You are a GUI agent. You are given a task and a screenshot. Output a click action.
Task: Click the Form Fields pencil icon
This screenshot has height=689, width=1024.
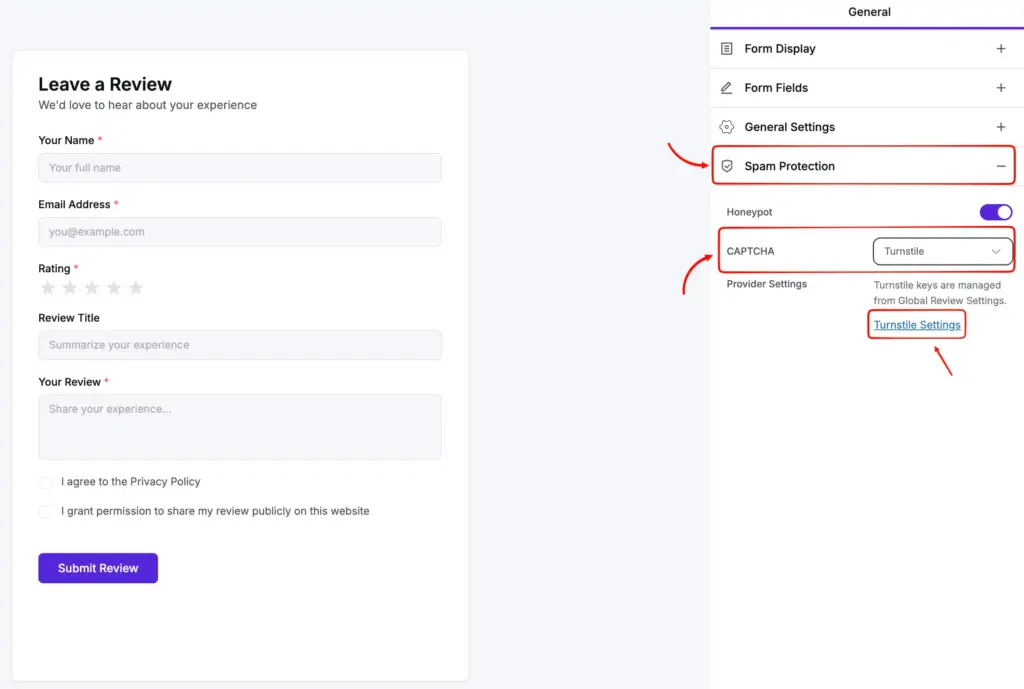click(727, 87)
